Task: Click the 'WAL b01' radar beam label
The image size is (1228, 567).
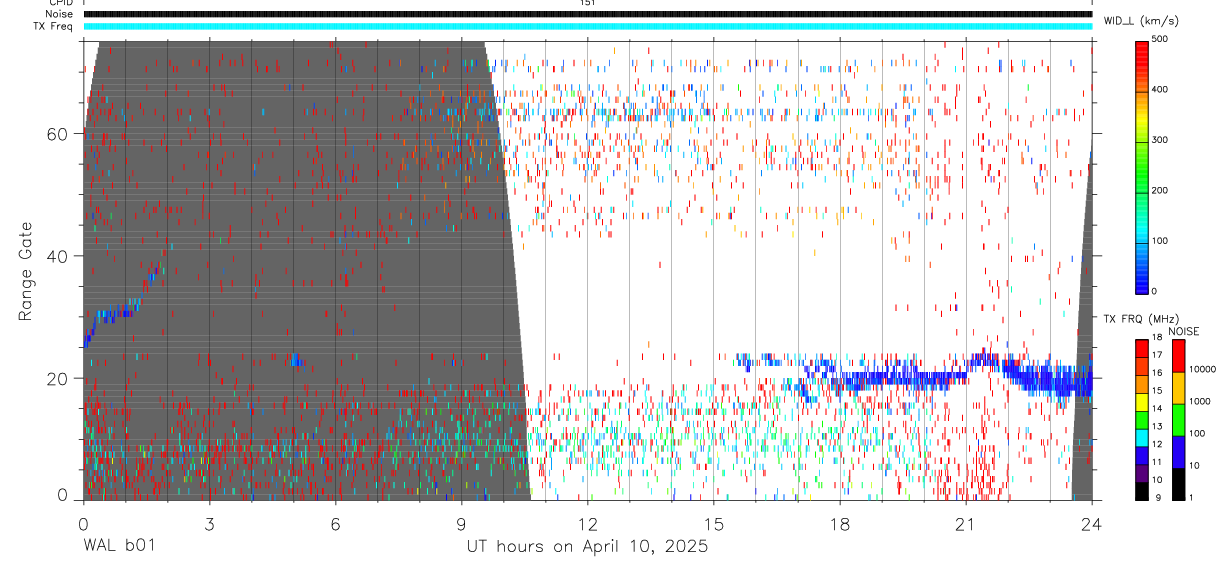Action: [118, 546]
